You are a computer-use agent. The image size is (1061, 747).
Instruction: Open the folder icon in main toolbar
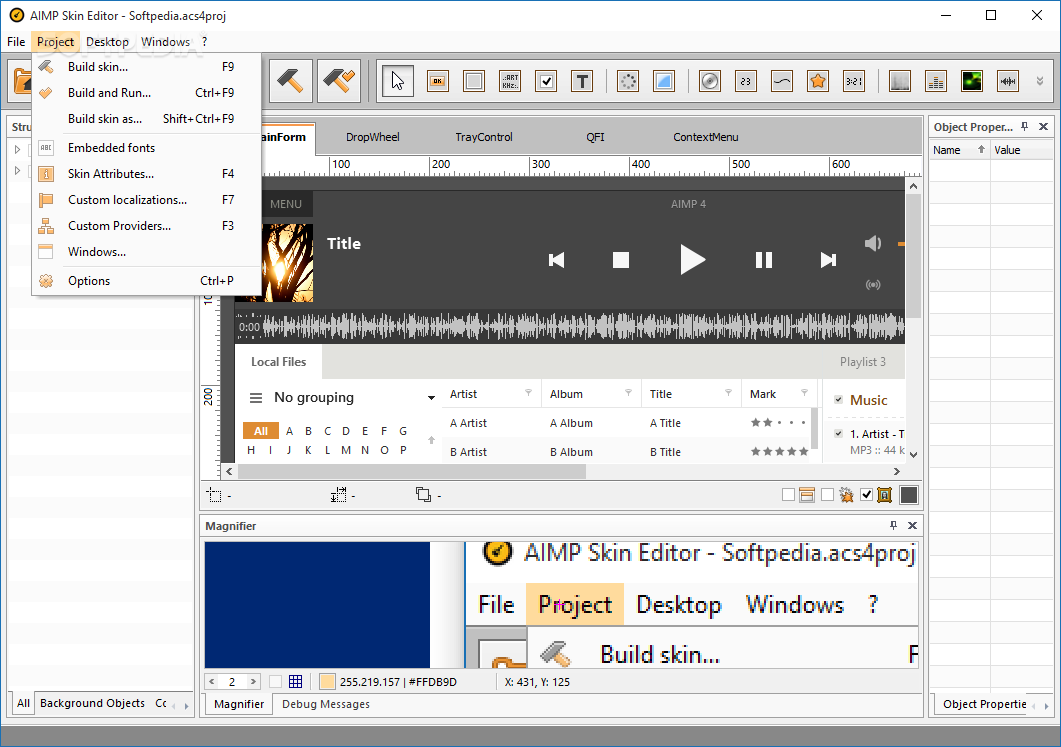tap(20, 82)
